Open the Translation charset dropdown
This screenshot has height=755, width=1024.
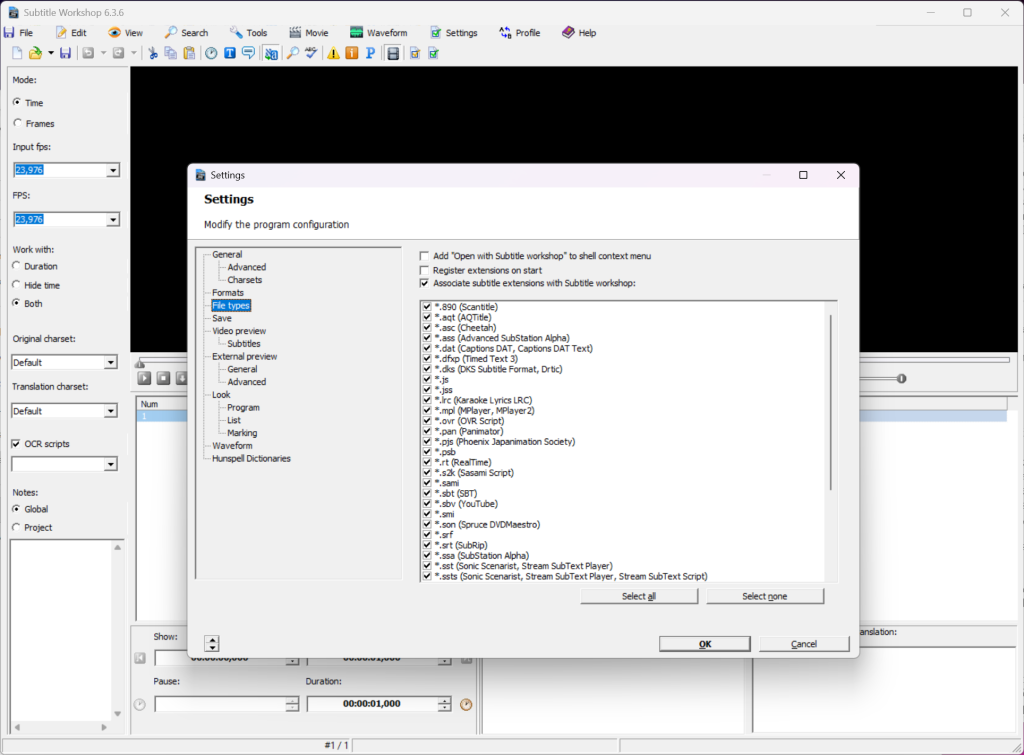110,411
